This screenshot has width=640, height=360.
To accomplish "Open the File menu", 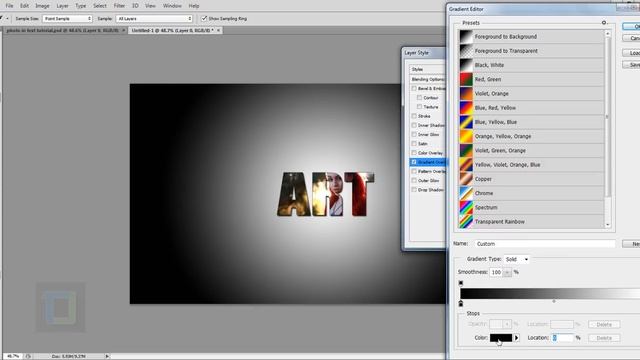I will click(9, 6).
